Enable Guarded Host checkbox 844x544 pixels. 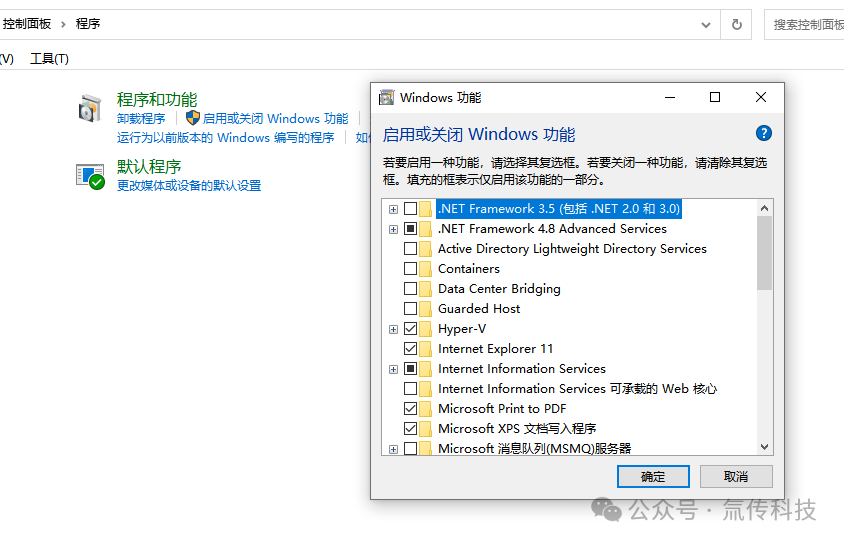410,309
